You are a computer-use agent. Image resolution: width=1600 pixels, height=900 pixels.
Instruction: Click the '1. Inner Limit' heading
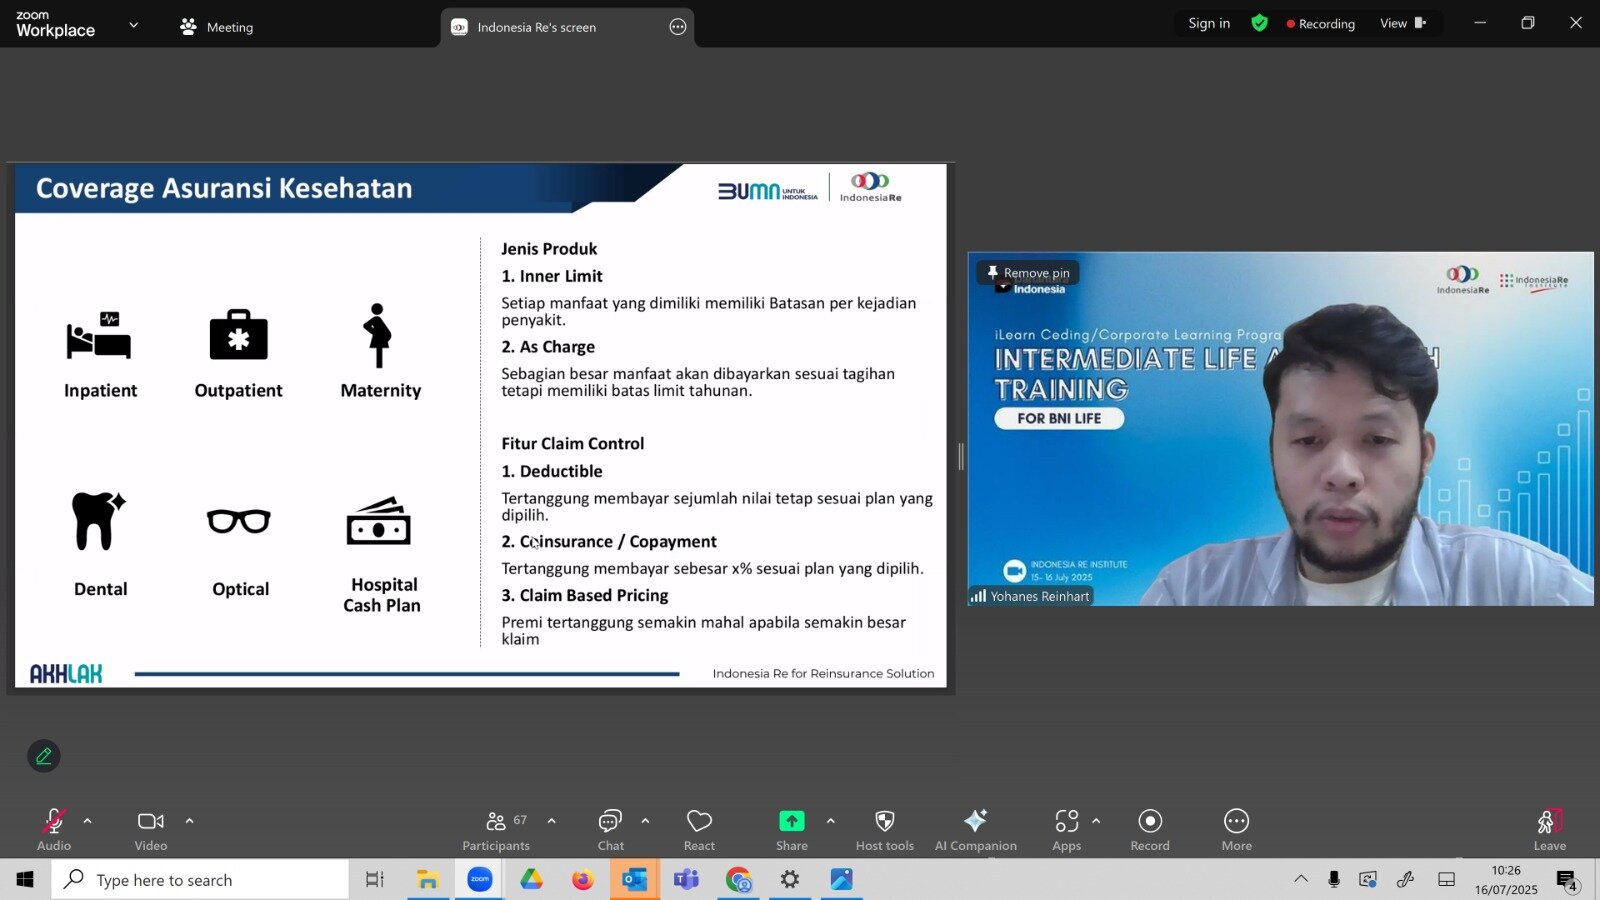[552, 276]
